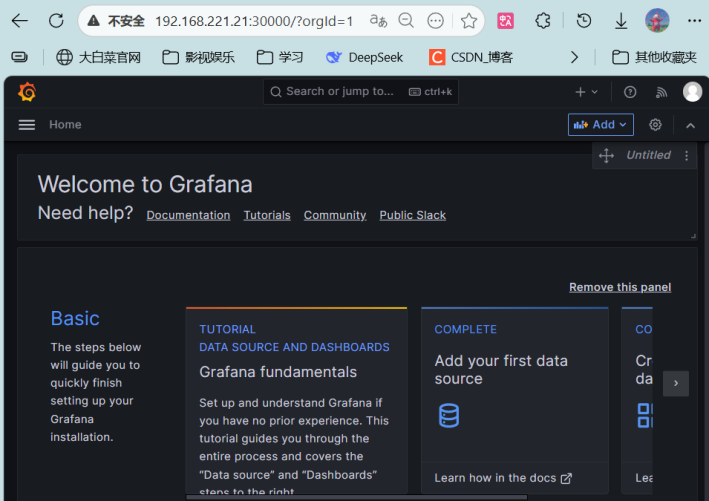The height and width of the screenshot is (501, 709).
Task: Click the Grafana logo
Action: [x=27, y=92]
